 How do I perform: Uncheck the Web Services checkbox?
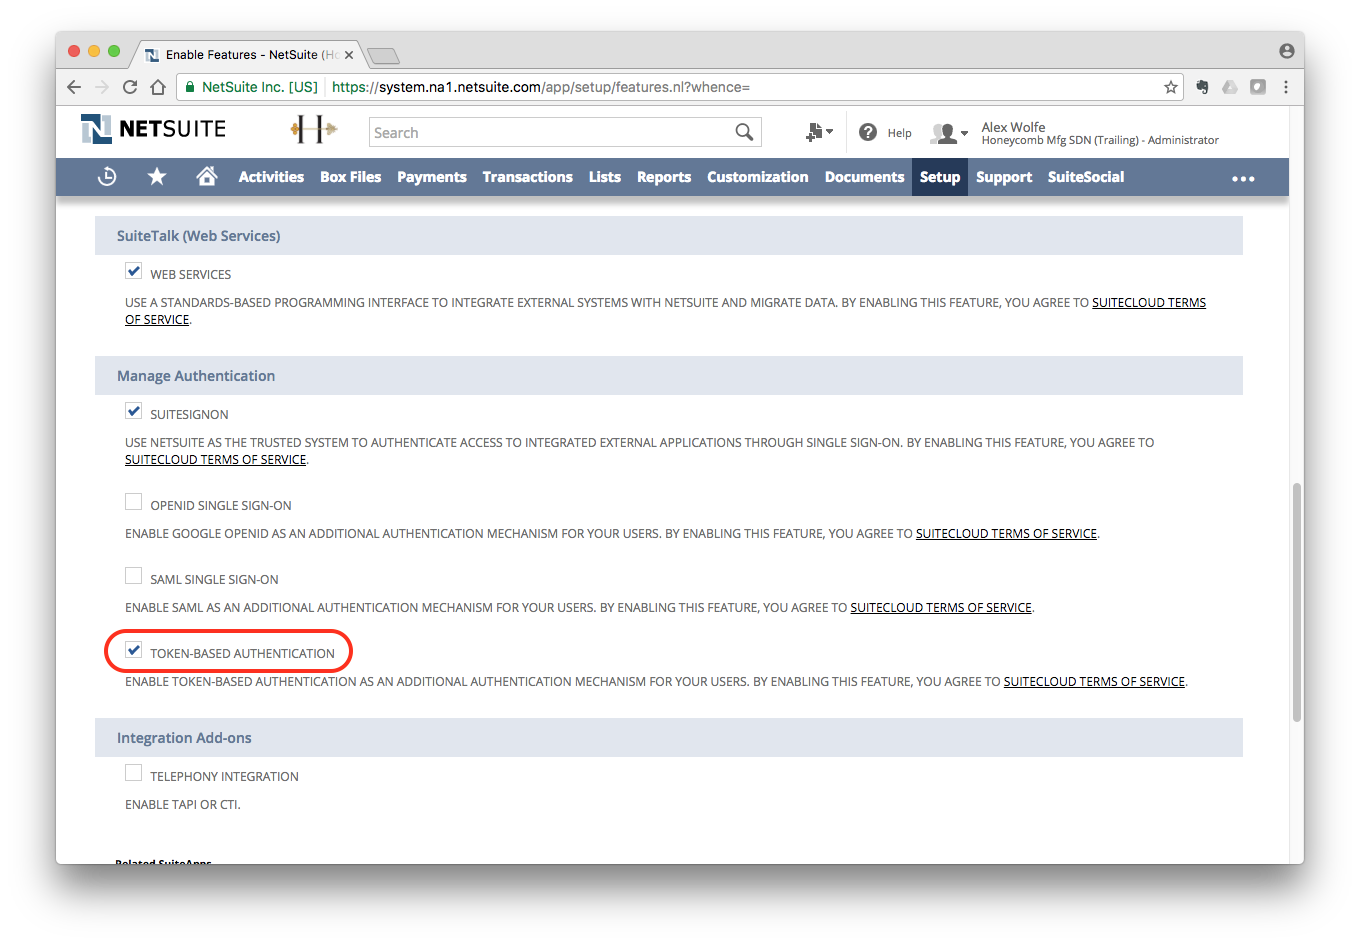[133, 270]
